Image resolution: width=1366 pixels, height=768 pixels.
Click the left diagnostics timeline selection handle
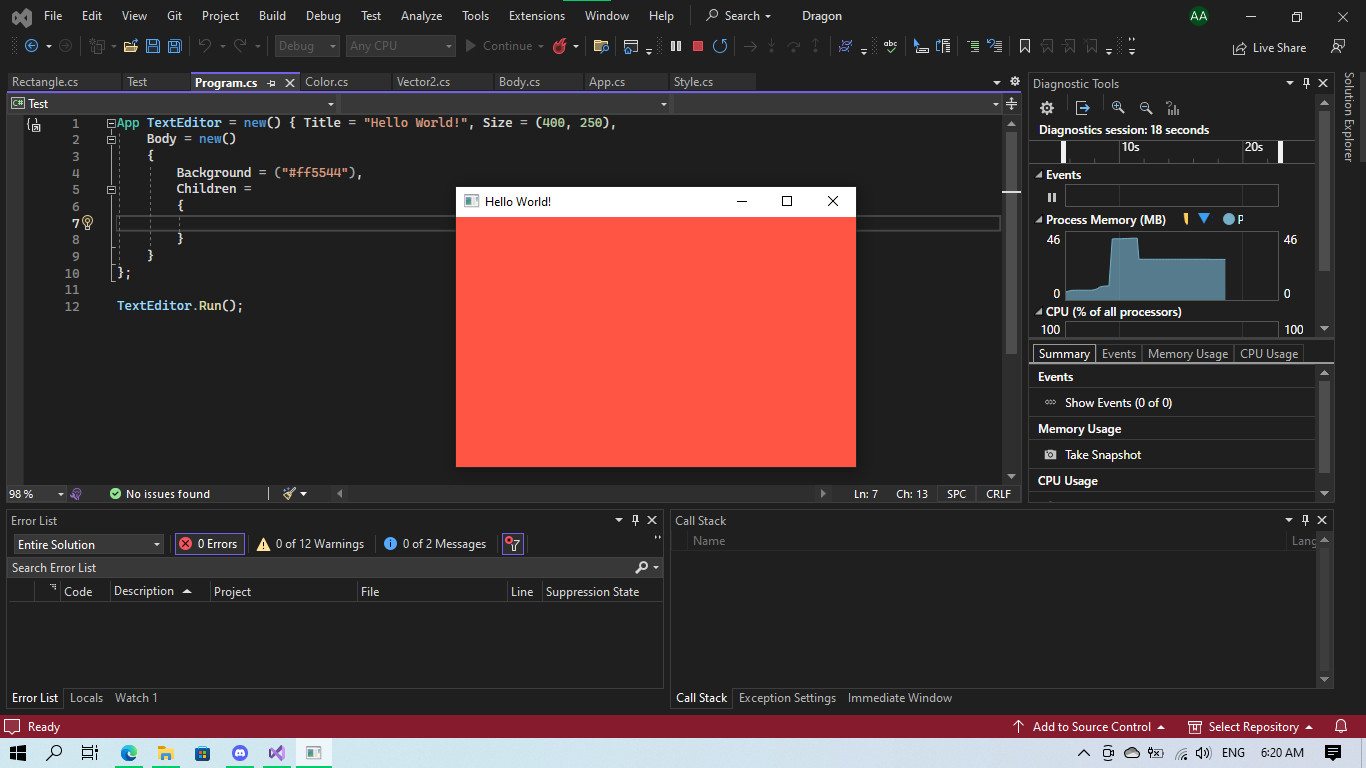1063,151
